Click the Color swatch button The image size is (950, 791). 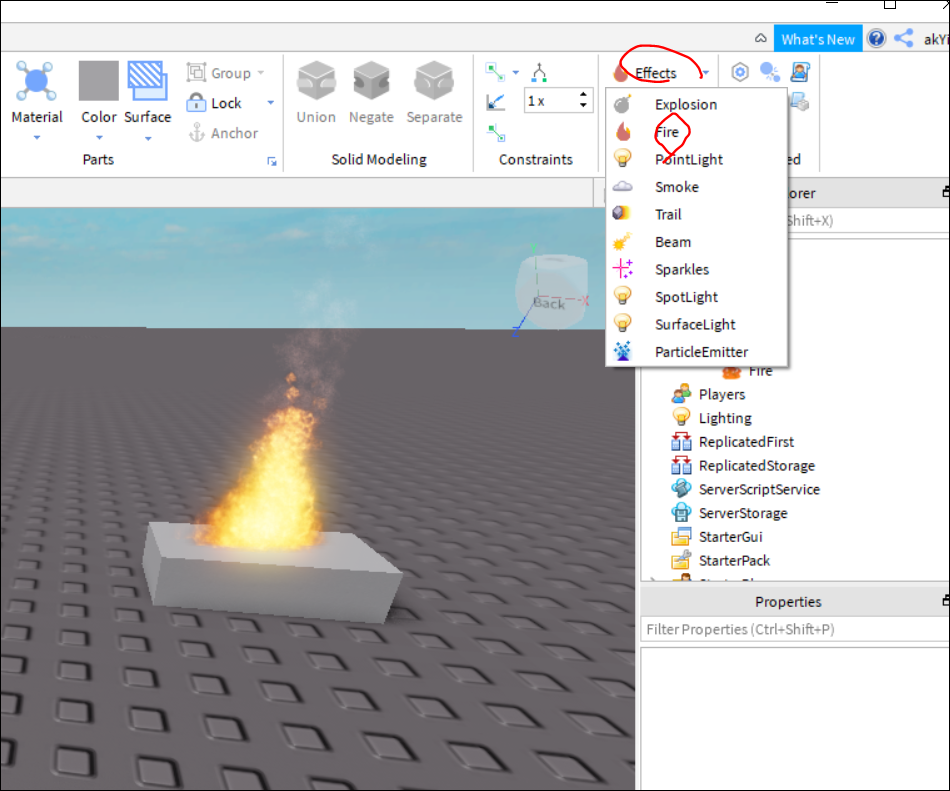[99, 81]
